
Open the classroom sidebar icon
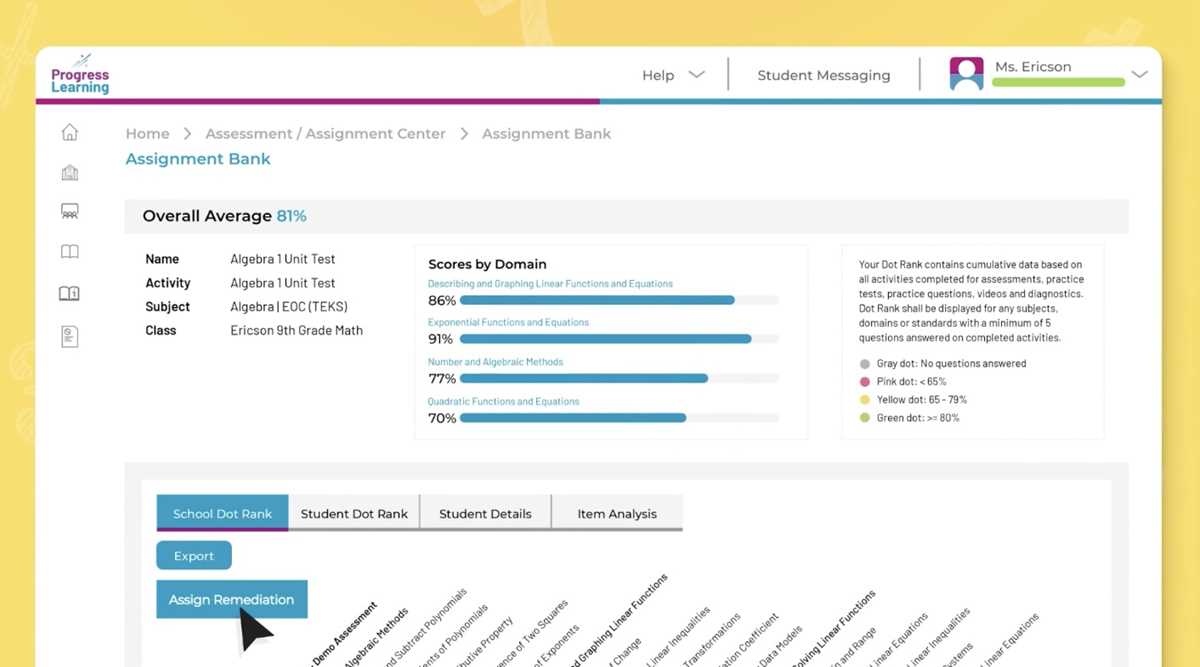[x=69, y=211]
